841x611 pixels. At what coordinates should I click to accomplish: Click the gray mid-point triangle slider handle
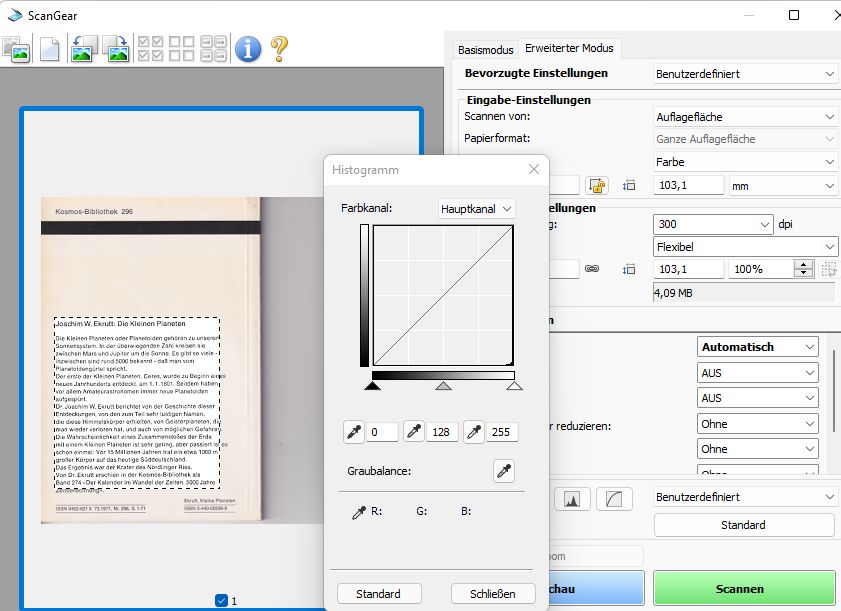[443, 386]
